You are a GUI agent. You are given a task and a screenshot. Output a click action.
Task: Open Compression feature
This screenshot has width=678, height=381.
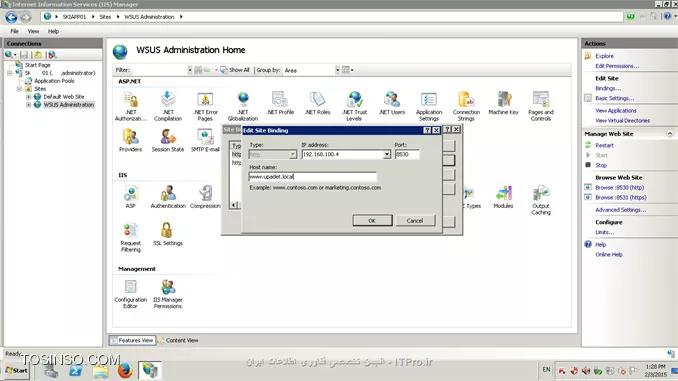pyautogui.click(x=205, y=197)
